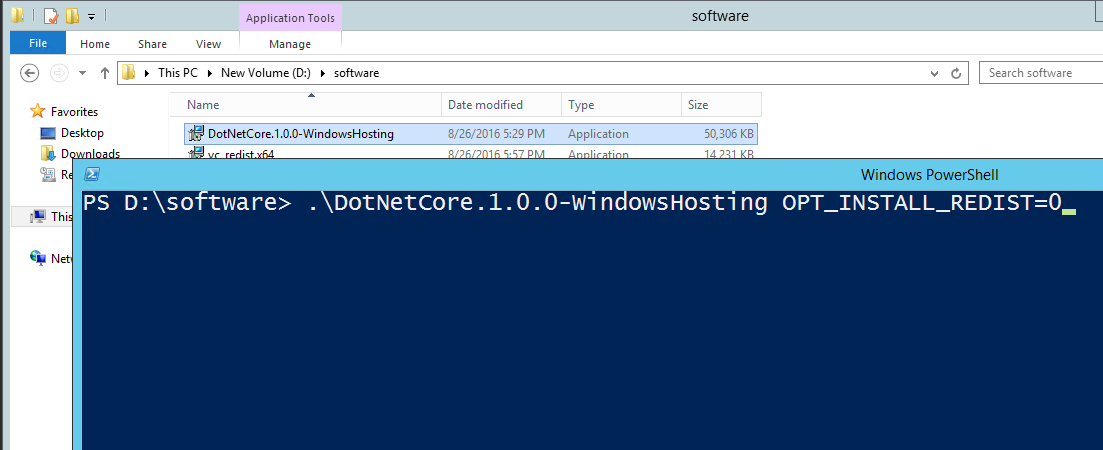Select the Application Tools contextual tab header
Screen dimensions: 1103x450
[290, 18]
